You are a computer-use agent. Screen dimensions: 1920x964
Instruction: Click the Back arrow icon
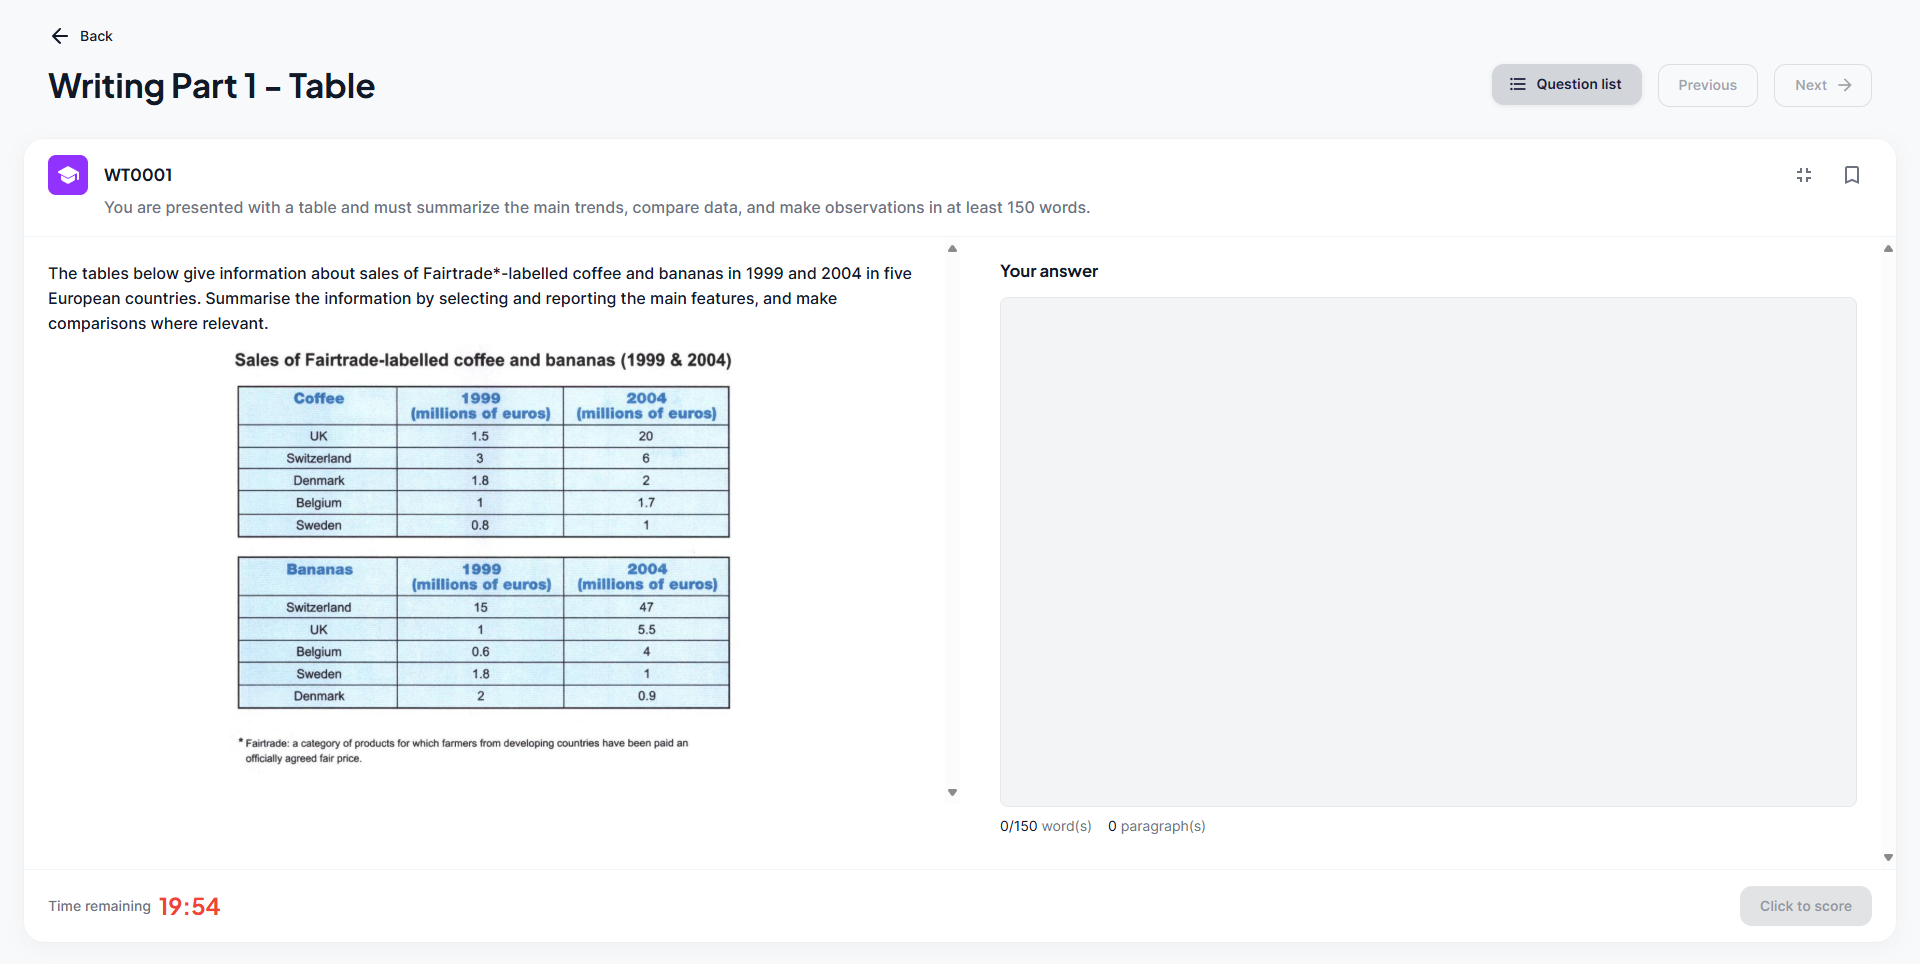click(60, 36)
